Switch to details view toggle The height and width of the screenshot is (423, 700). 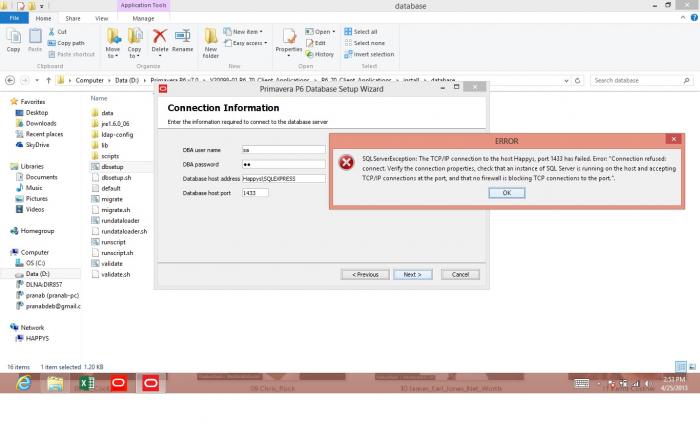[x=681, y=367]
